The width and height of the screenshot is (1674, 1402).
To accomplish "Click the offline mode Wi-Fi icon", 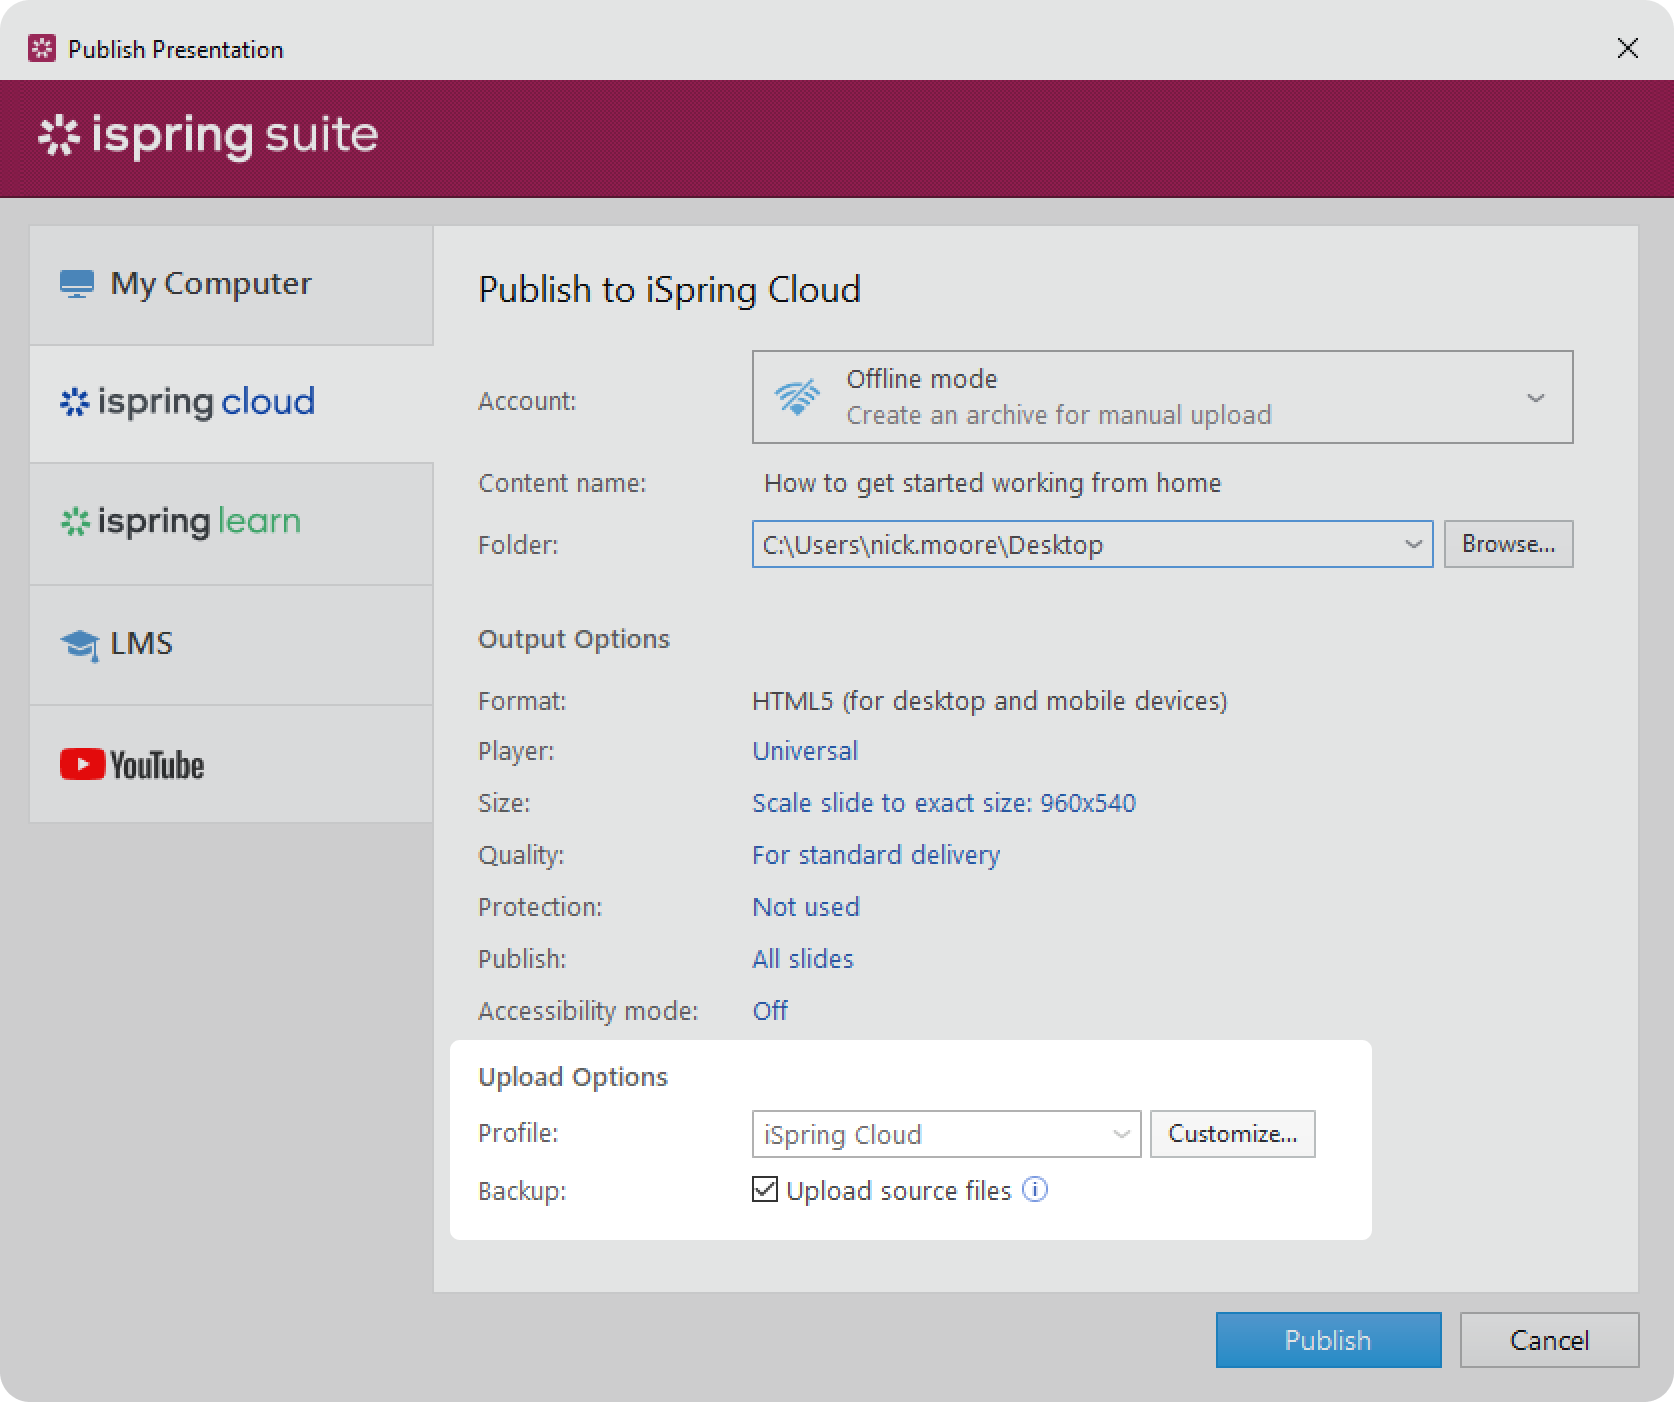I will (x=797, y=397).
